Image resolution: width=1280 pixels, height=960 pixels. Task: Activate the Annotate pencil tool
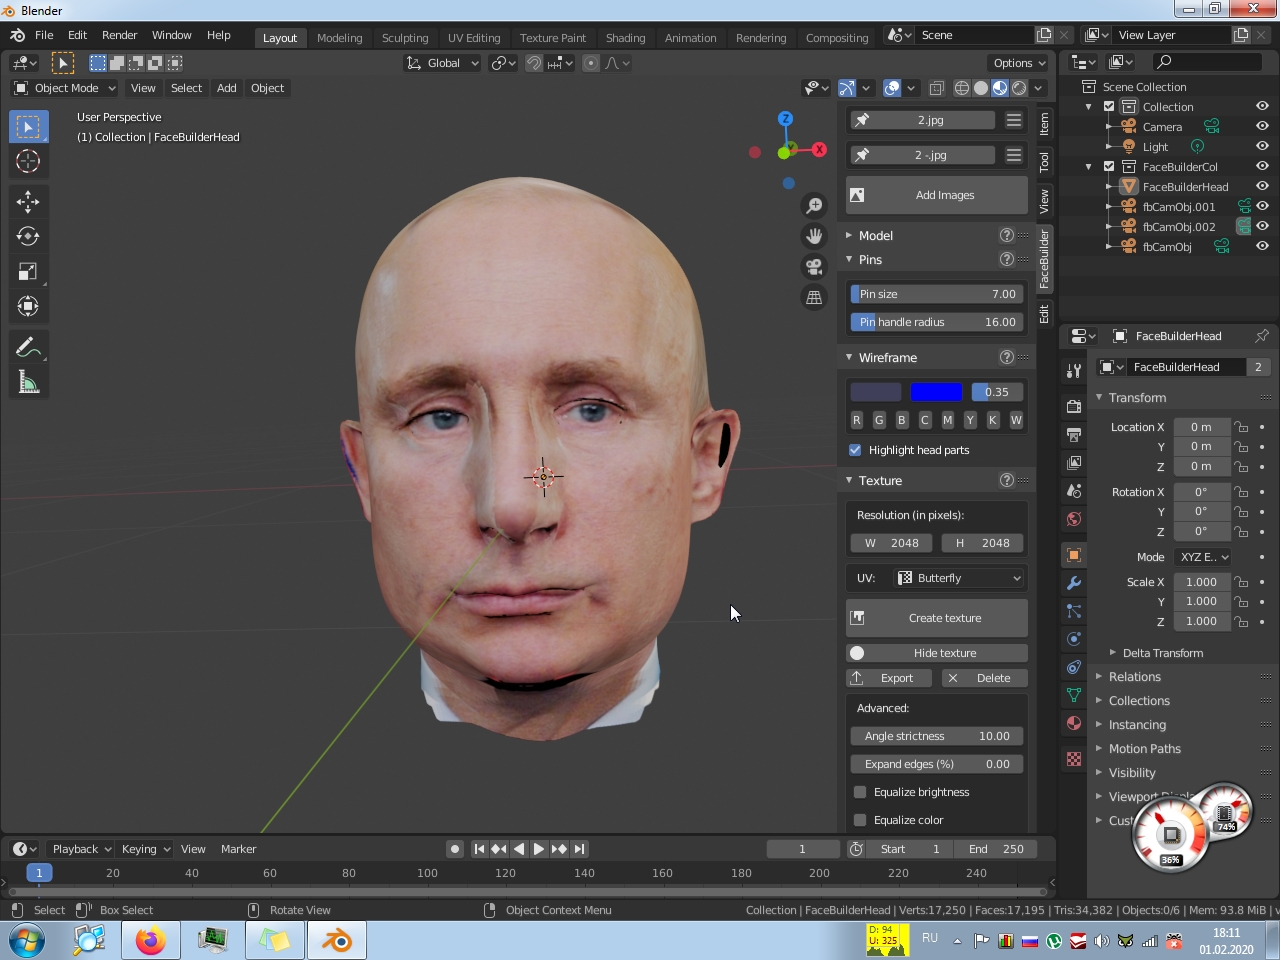28,347
